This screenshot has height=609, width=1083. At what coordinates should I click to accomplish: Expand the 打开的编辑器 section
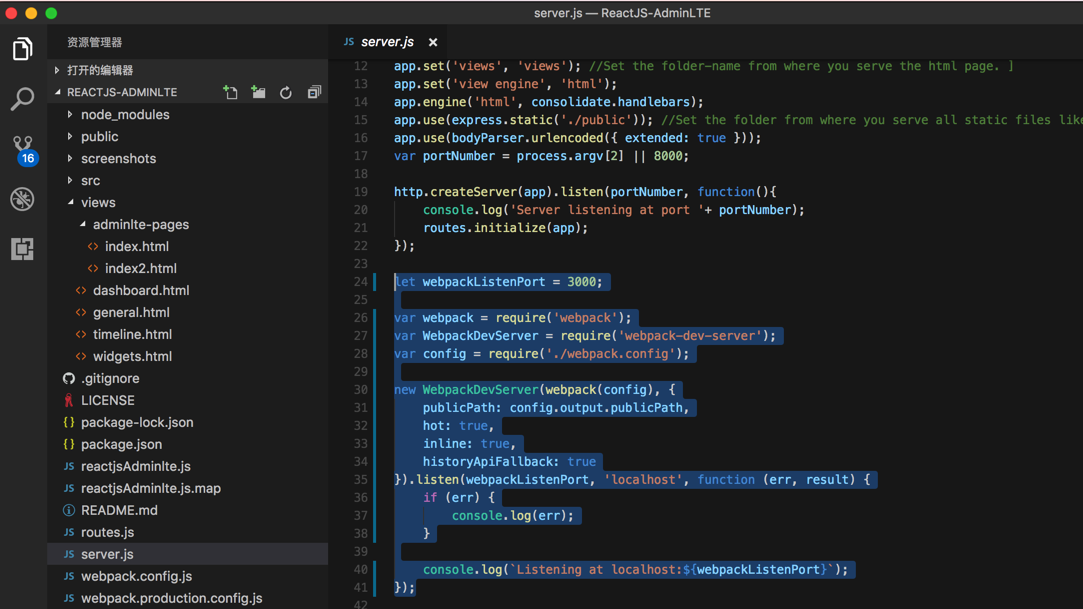click(99, 70)
